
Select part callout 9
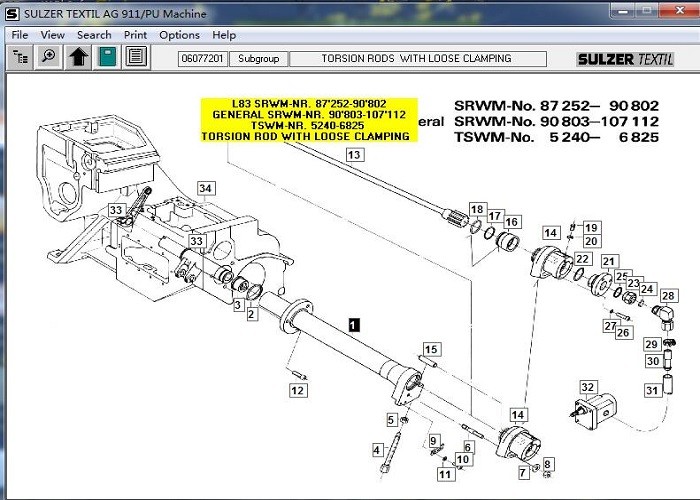click(x=433, y=441)
